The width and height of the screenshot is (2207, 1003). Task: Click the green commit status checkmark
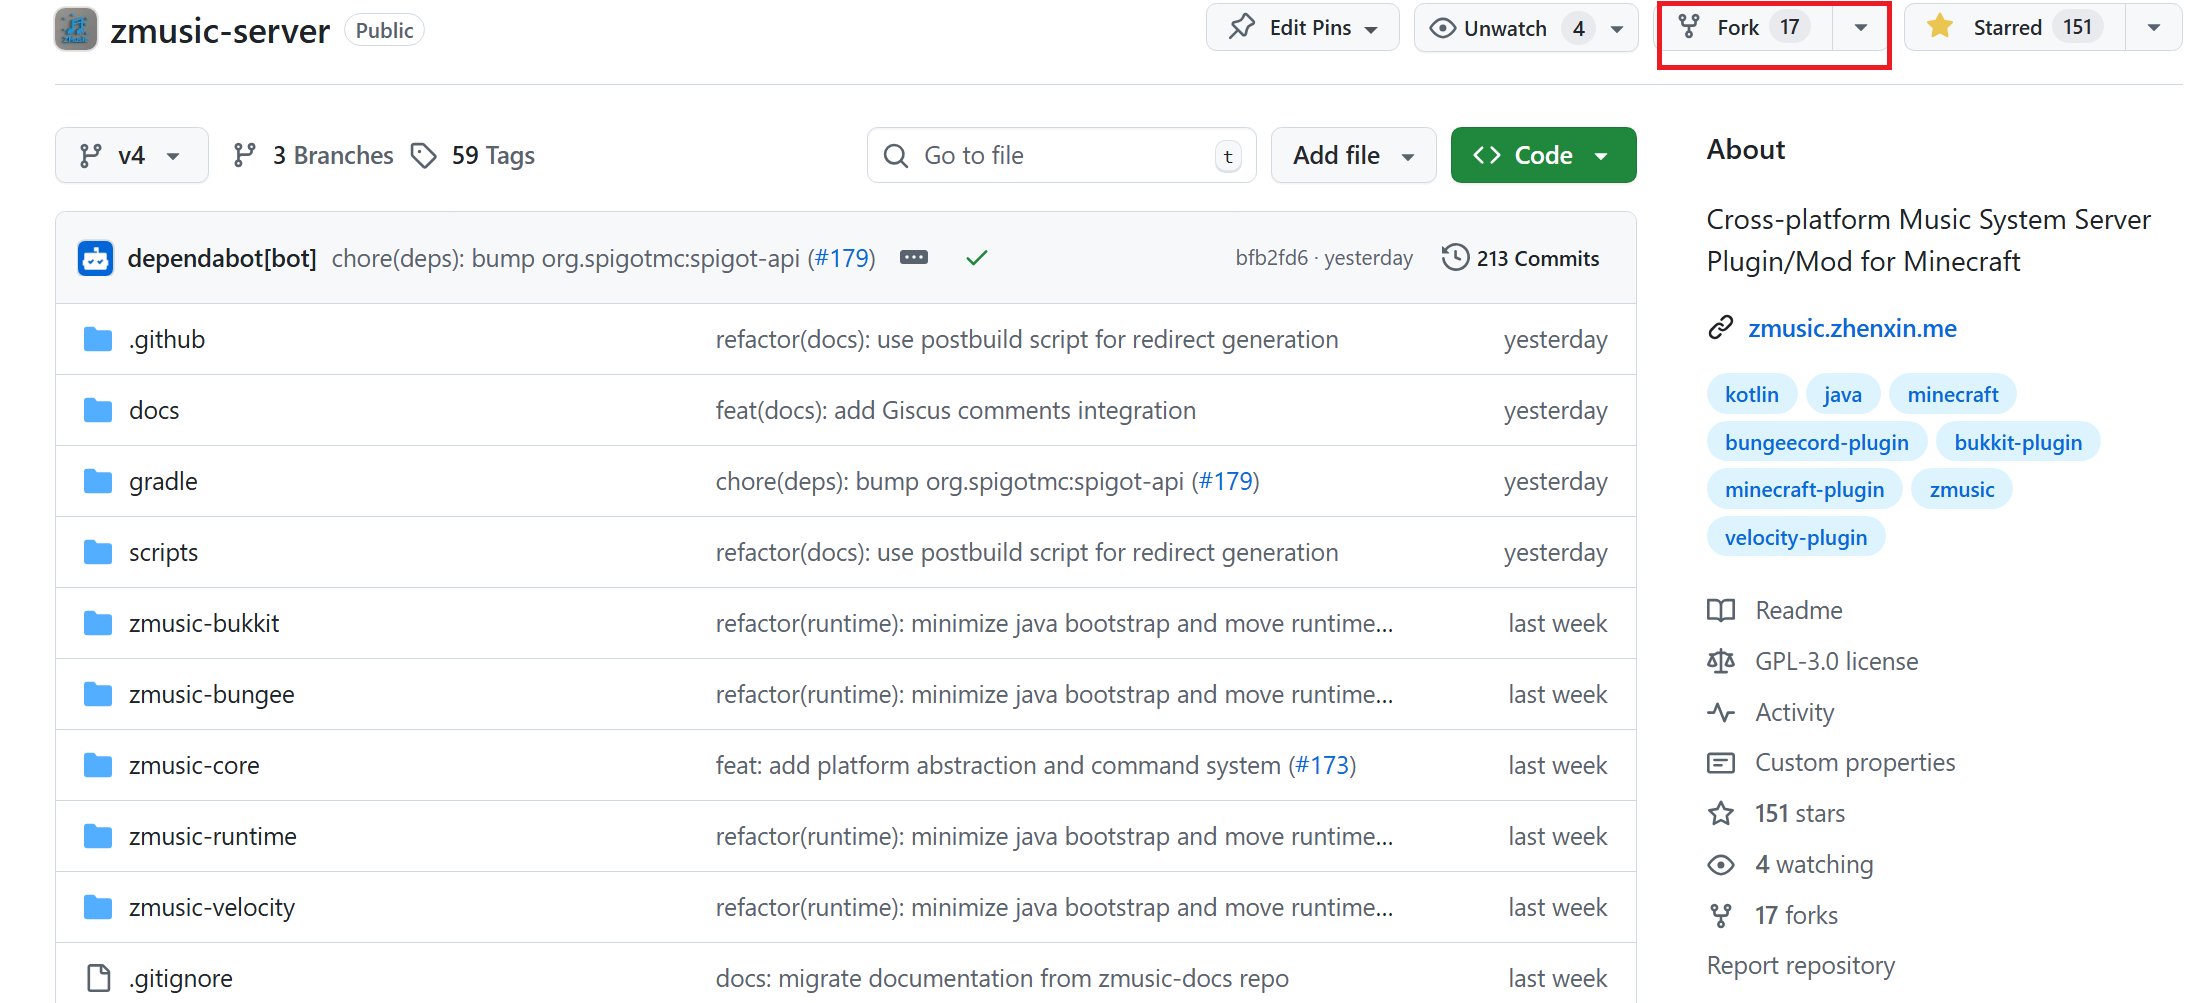tap(977, 257)
